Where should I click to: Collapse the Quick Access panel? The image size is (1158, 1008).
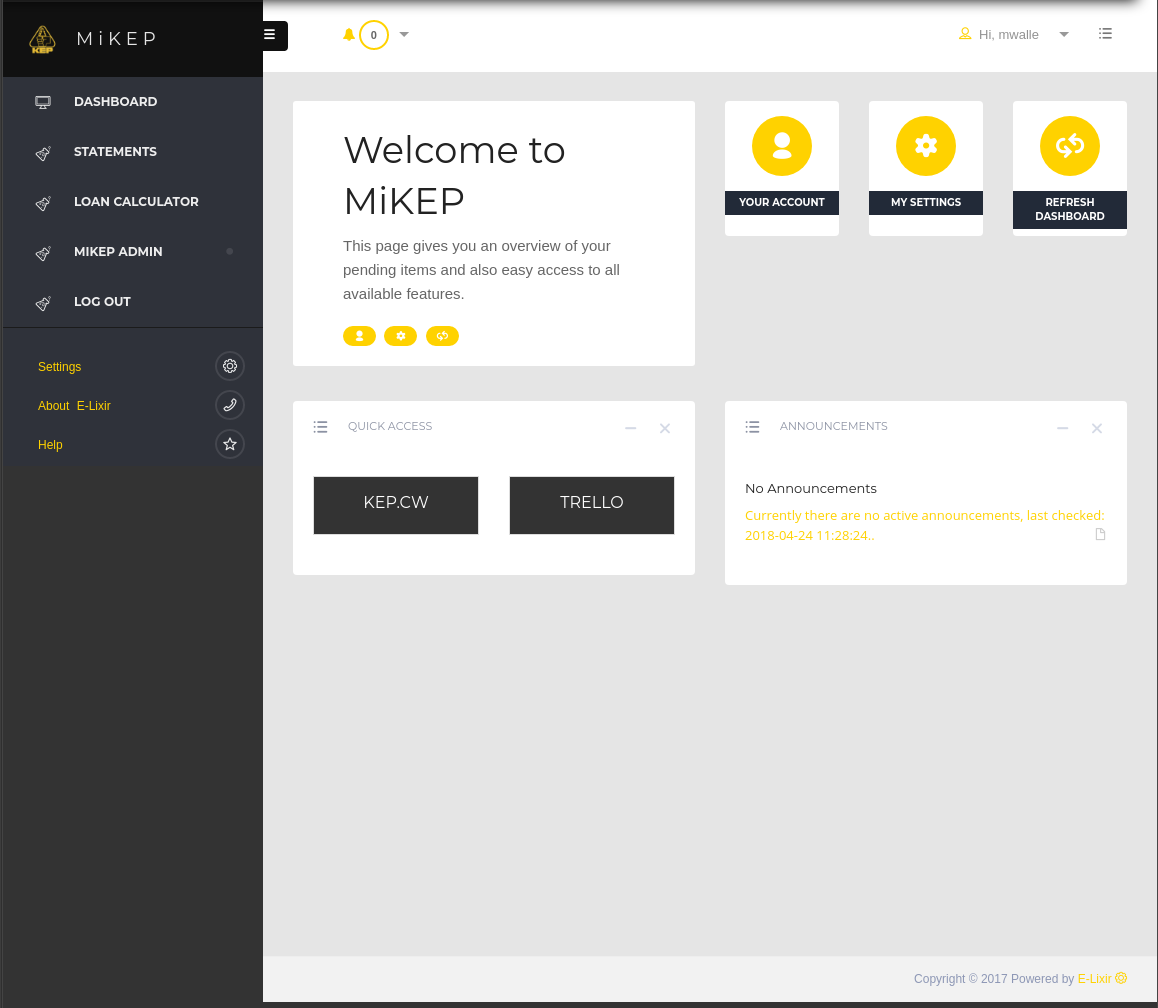(x=631, y=428)
